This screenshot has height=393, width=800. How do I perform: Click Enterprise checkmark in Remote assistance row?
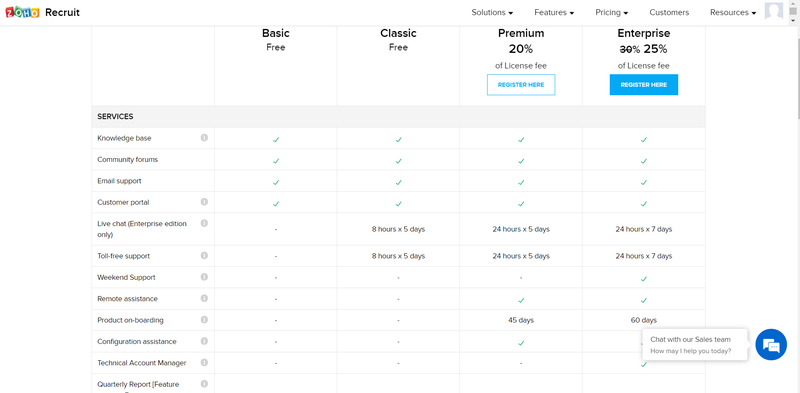tap(643, 300)
